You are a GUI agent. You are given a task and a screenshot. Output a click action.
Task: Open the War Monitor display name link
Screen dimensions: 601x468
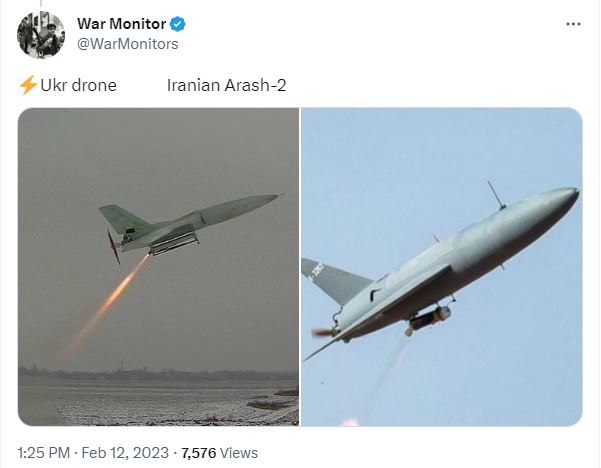[122, 24]
